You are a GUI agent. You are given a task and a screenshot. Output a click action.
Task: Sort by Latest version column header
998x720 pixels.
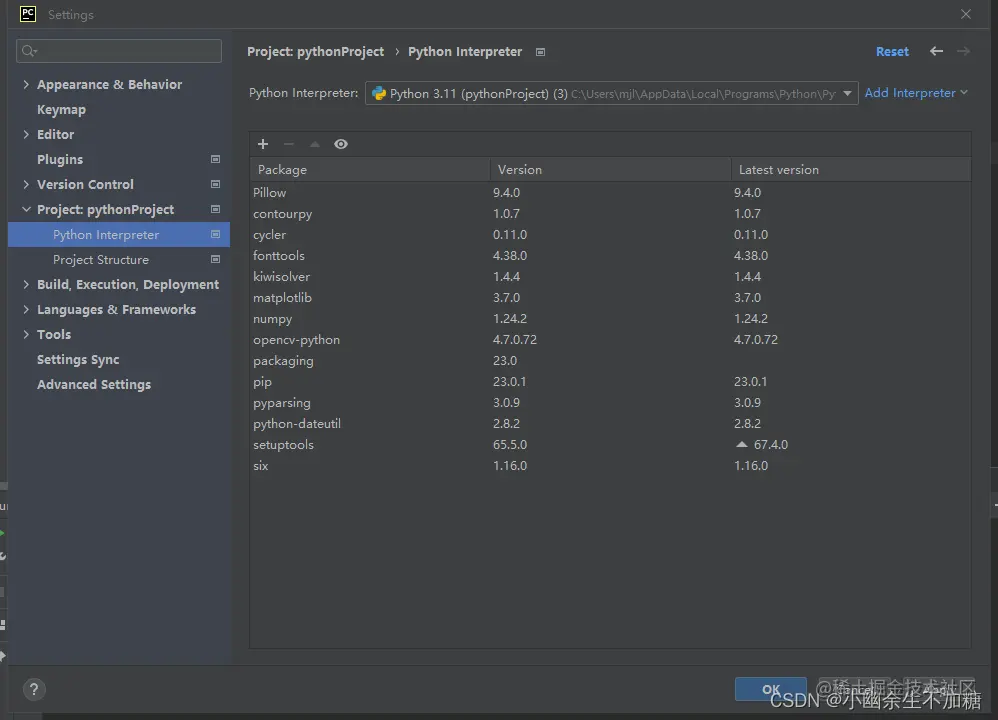pos(851,169)
